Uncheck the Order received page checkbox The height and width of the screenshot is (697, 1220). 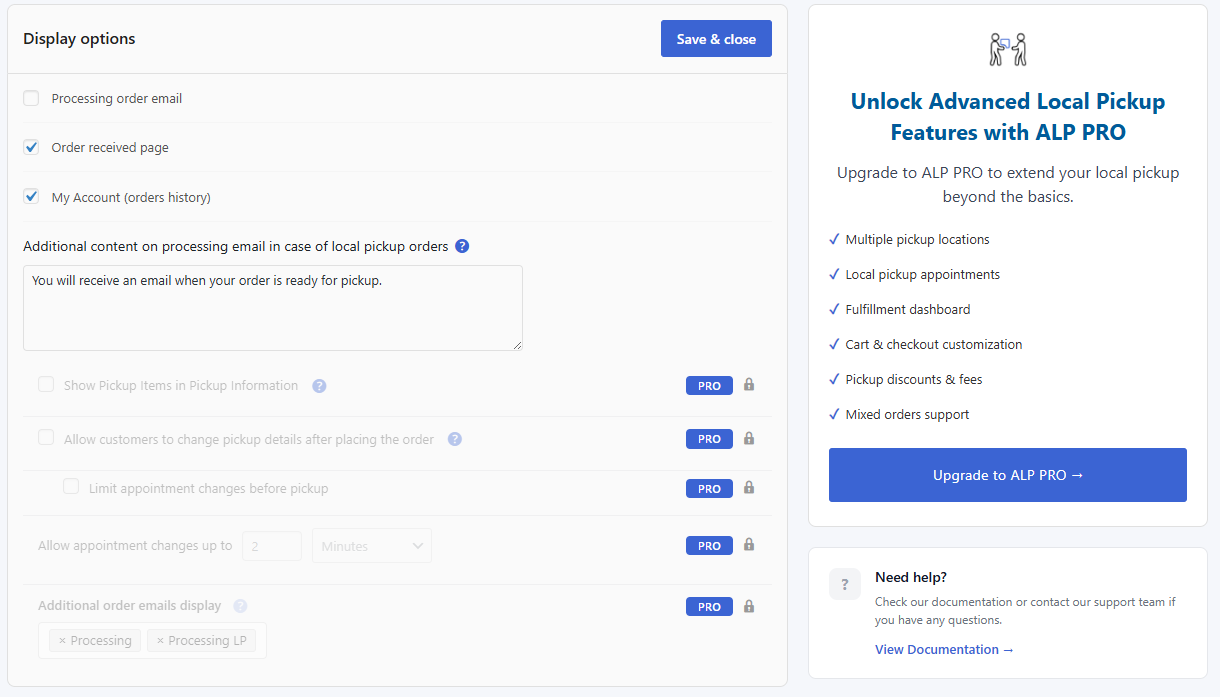(31, 147)
